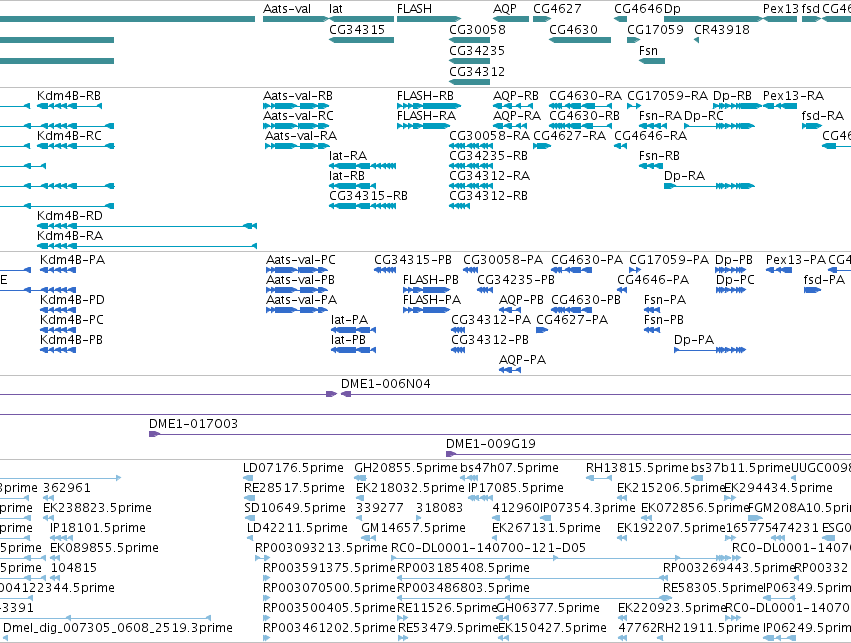This screenshot has width=851, height=643.
Task: Select the Aats-val gene bar
Action: tap(294, 19)
